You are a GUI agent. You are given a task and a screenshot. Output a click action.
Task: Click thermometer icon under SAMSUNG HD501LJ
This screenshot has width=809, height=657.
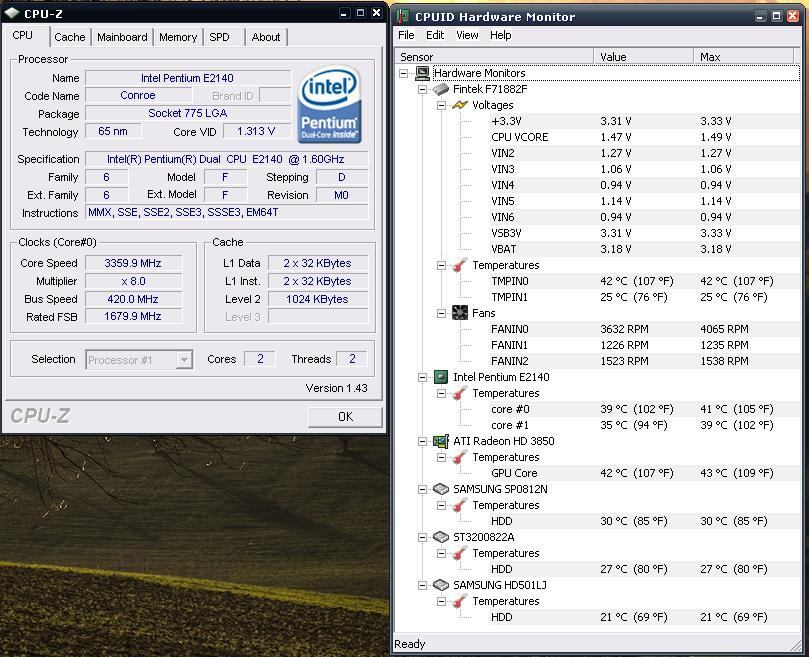click(x=460, y=601)
